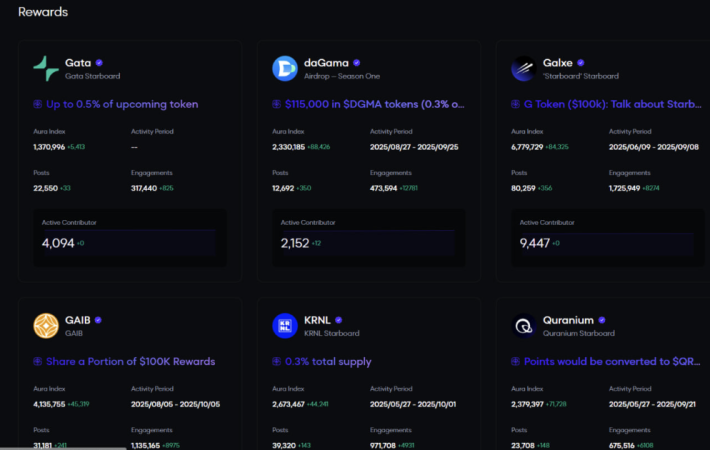Click the 'KRNL Starboard' subtitle
This screenshot has width=710, height=450.
pyautogui.click(x=331, y=333)
